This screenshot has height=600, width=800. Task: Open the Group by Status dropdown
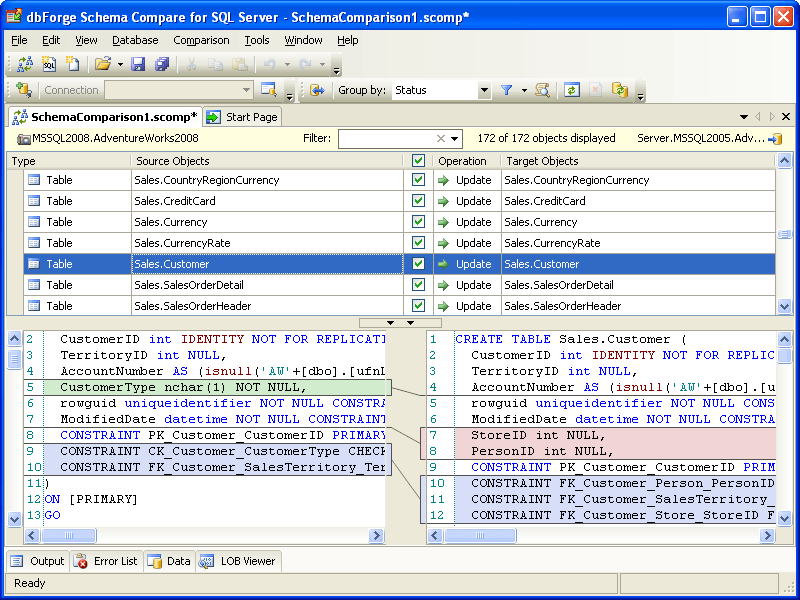[484, 91]
